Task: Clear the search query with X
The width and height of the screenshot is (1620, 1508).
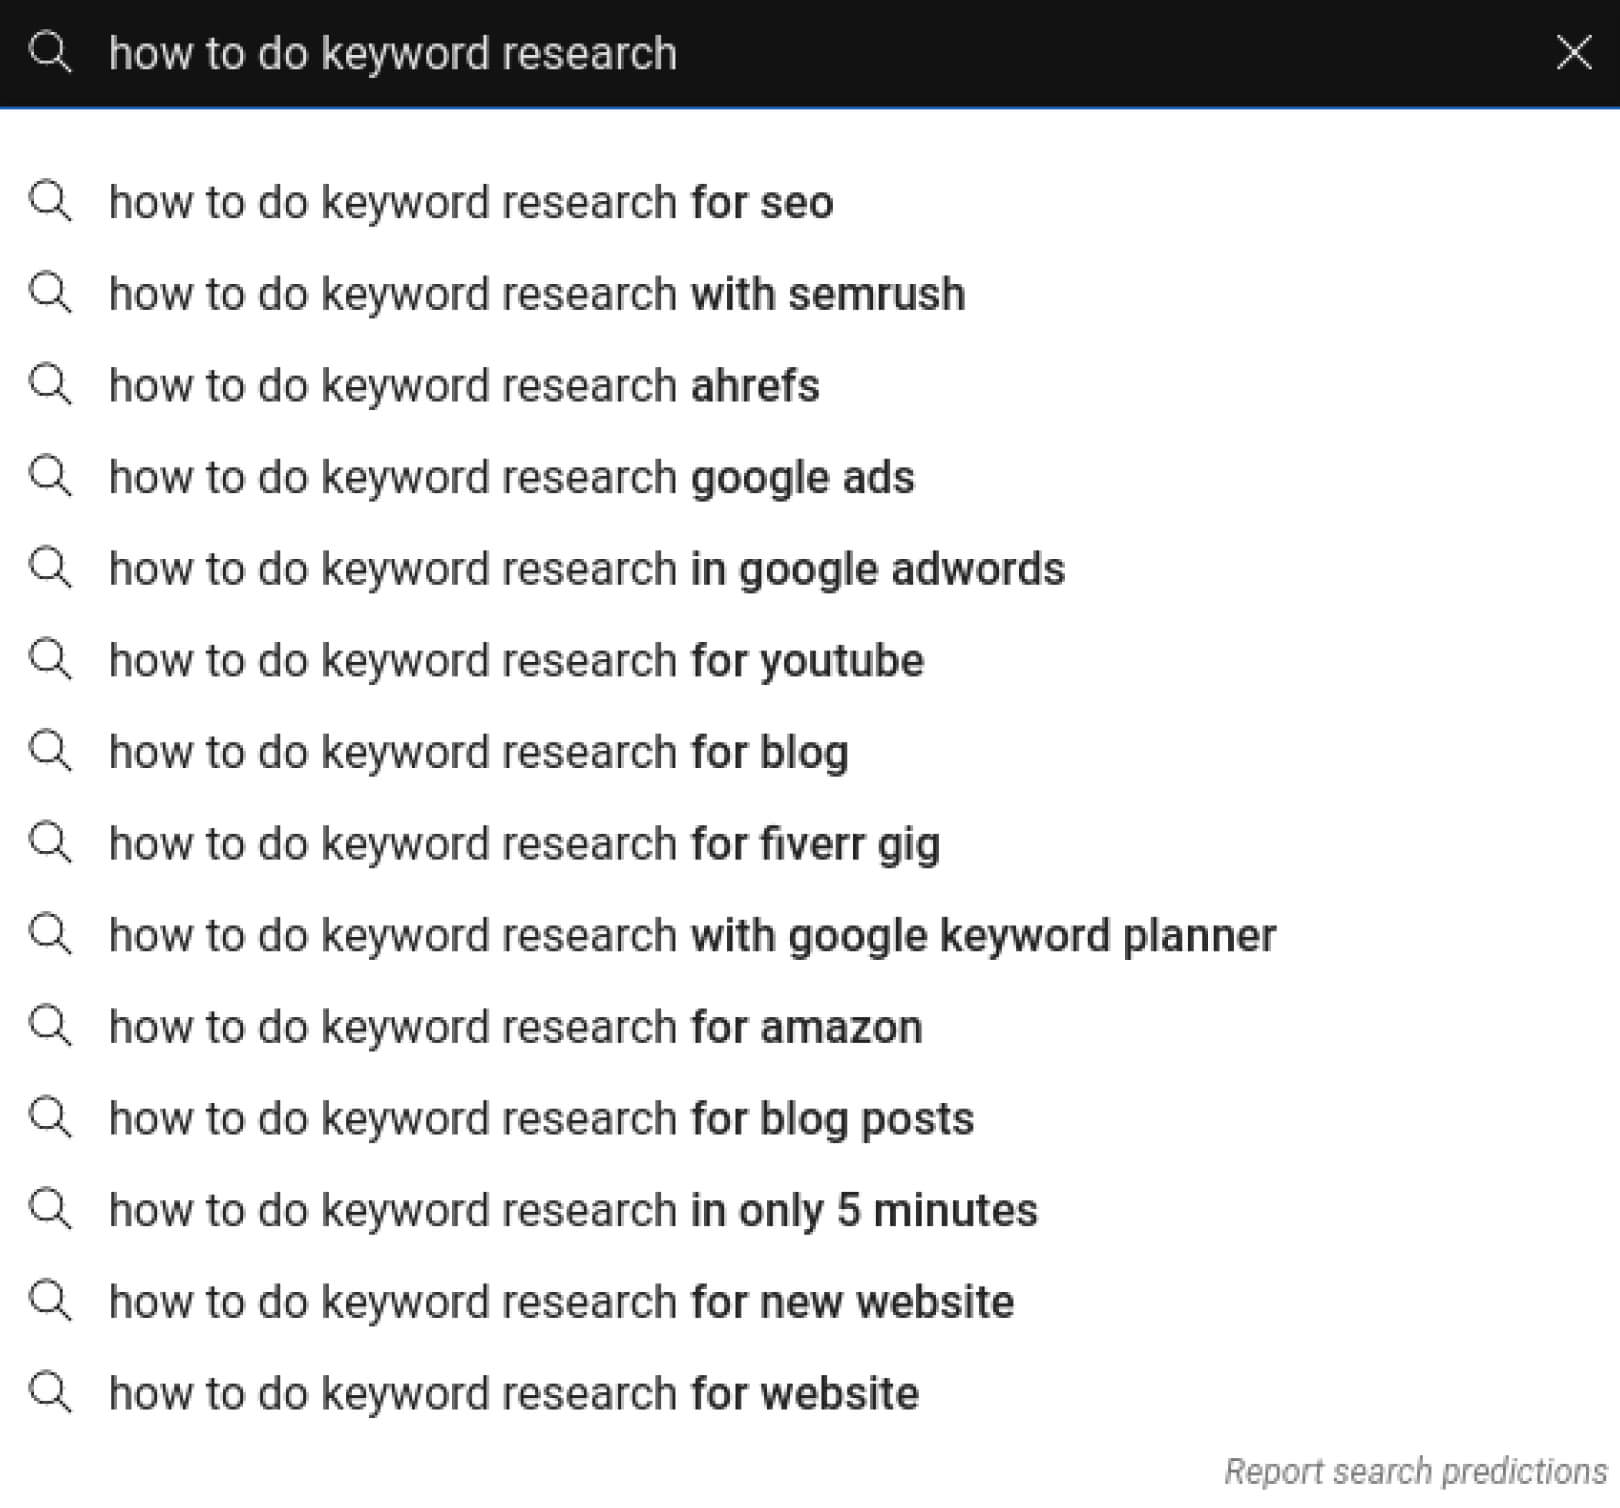Action: click(1573, 52)
